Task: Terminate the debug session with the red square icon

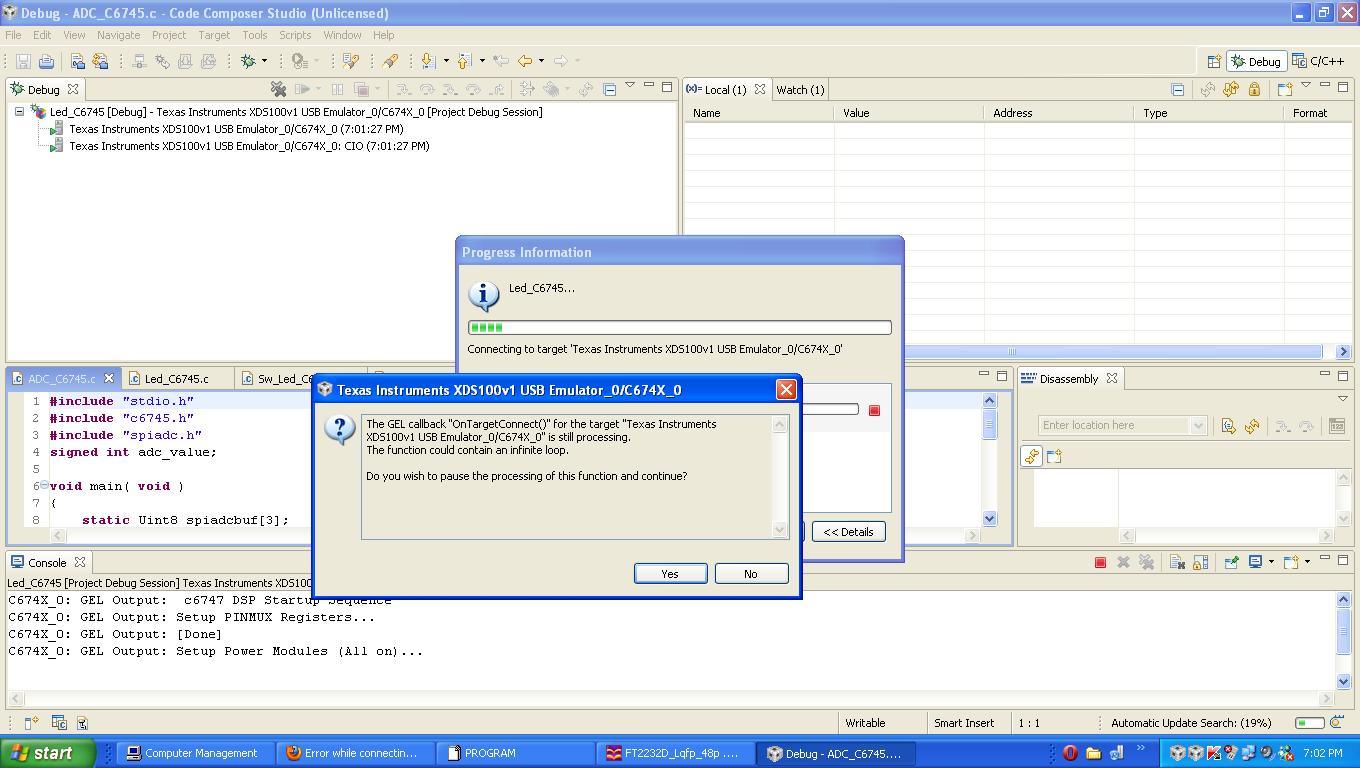Action: [x=1100, y=562]
